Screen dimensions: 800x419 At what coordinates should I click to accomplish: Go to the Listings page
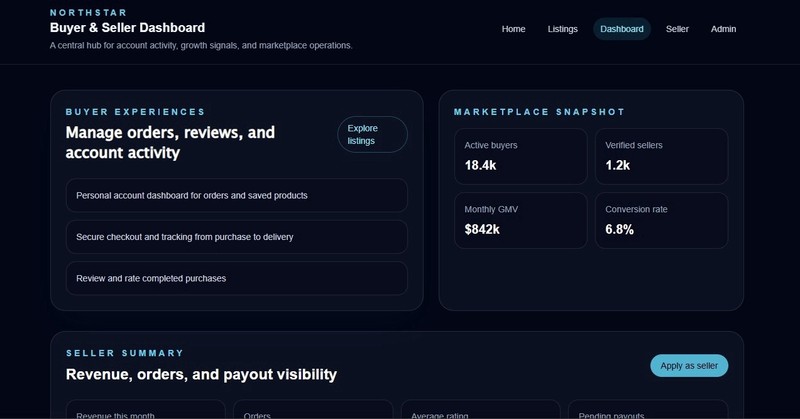[562, 29]
